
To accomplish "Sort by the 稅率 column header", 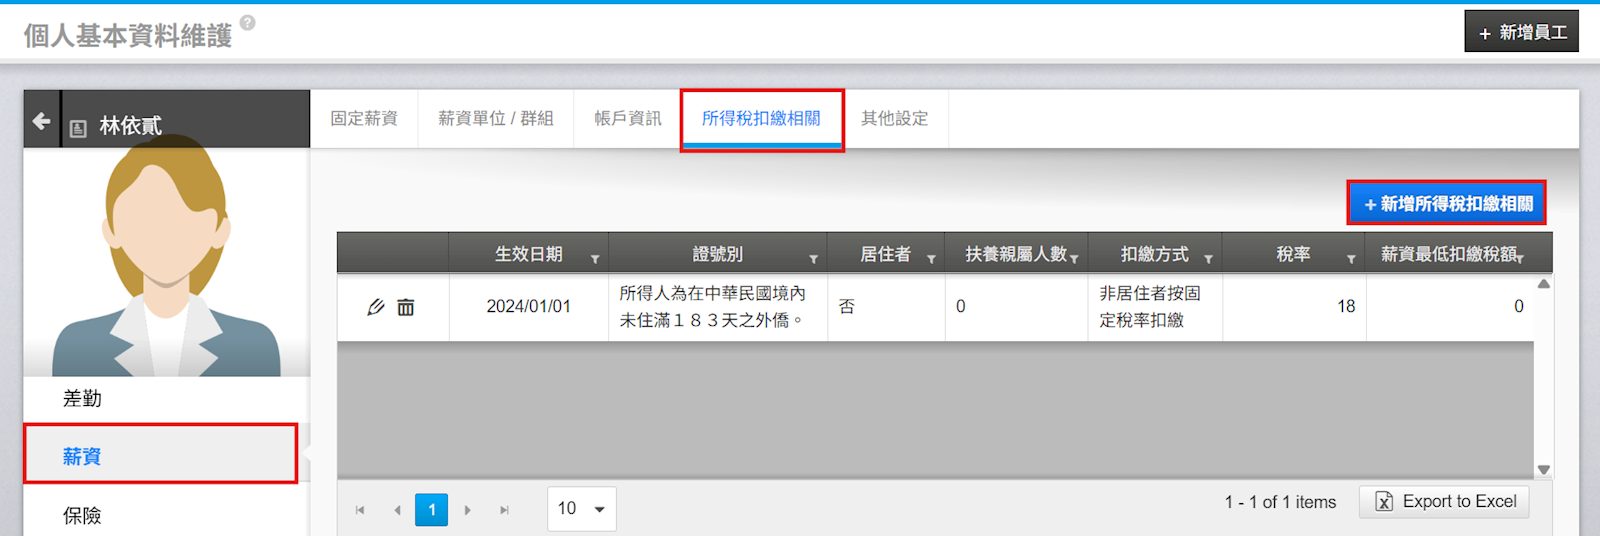I will tap(1293, 254).
